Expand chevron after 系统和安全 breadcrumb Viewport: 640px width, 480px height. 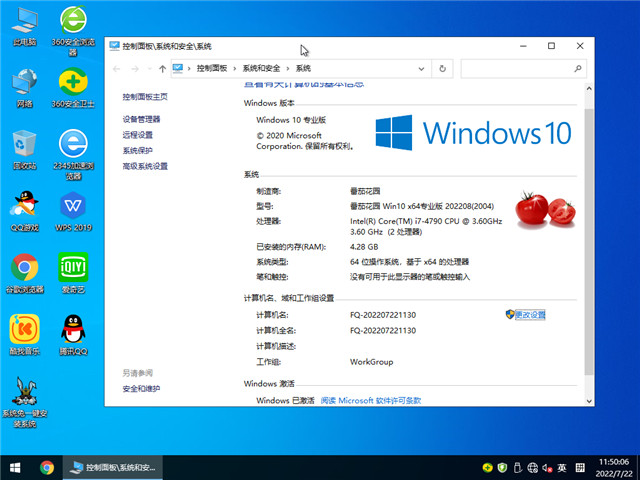(x=288, y=68)
